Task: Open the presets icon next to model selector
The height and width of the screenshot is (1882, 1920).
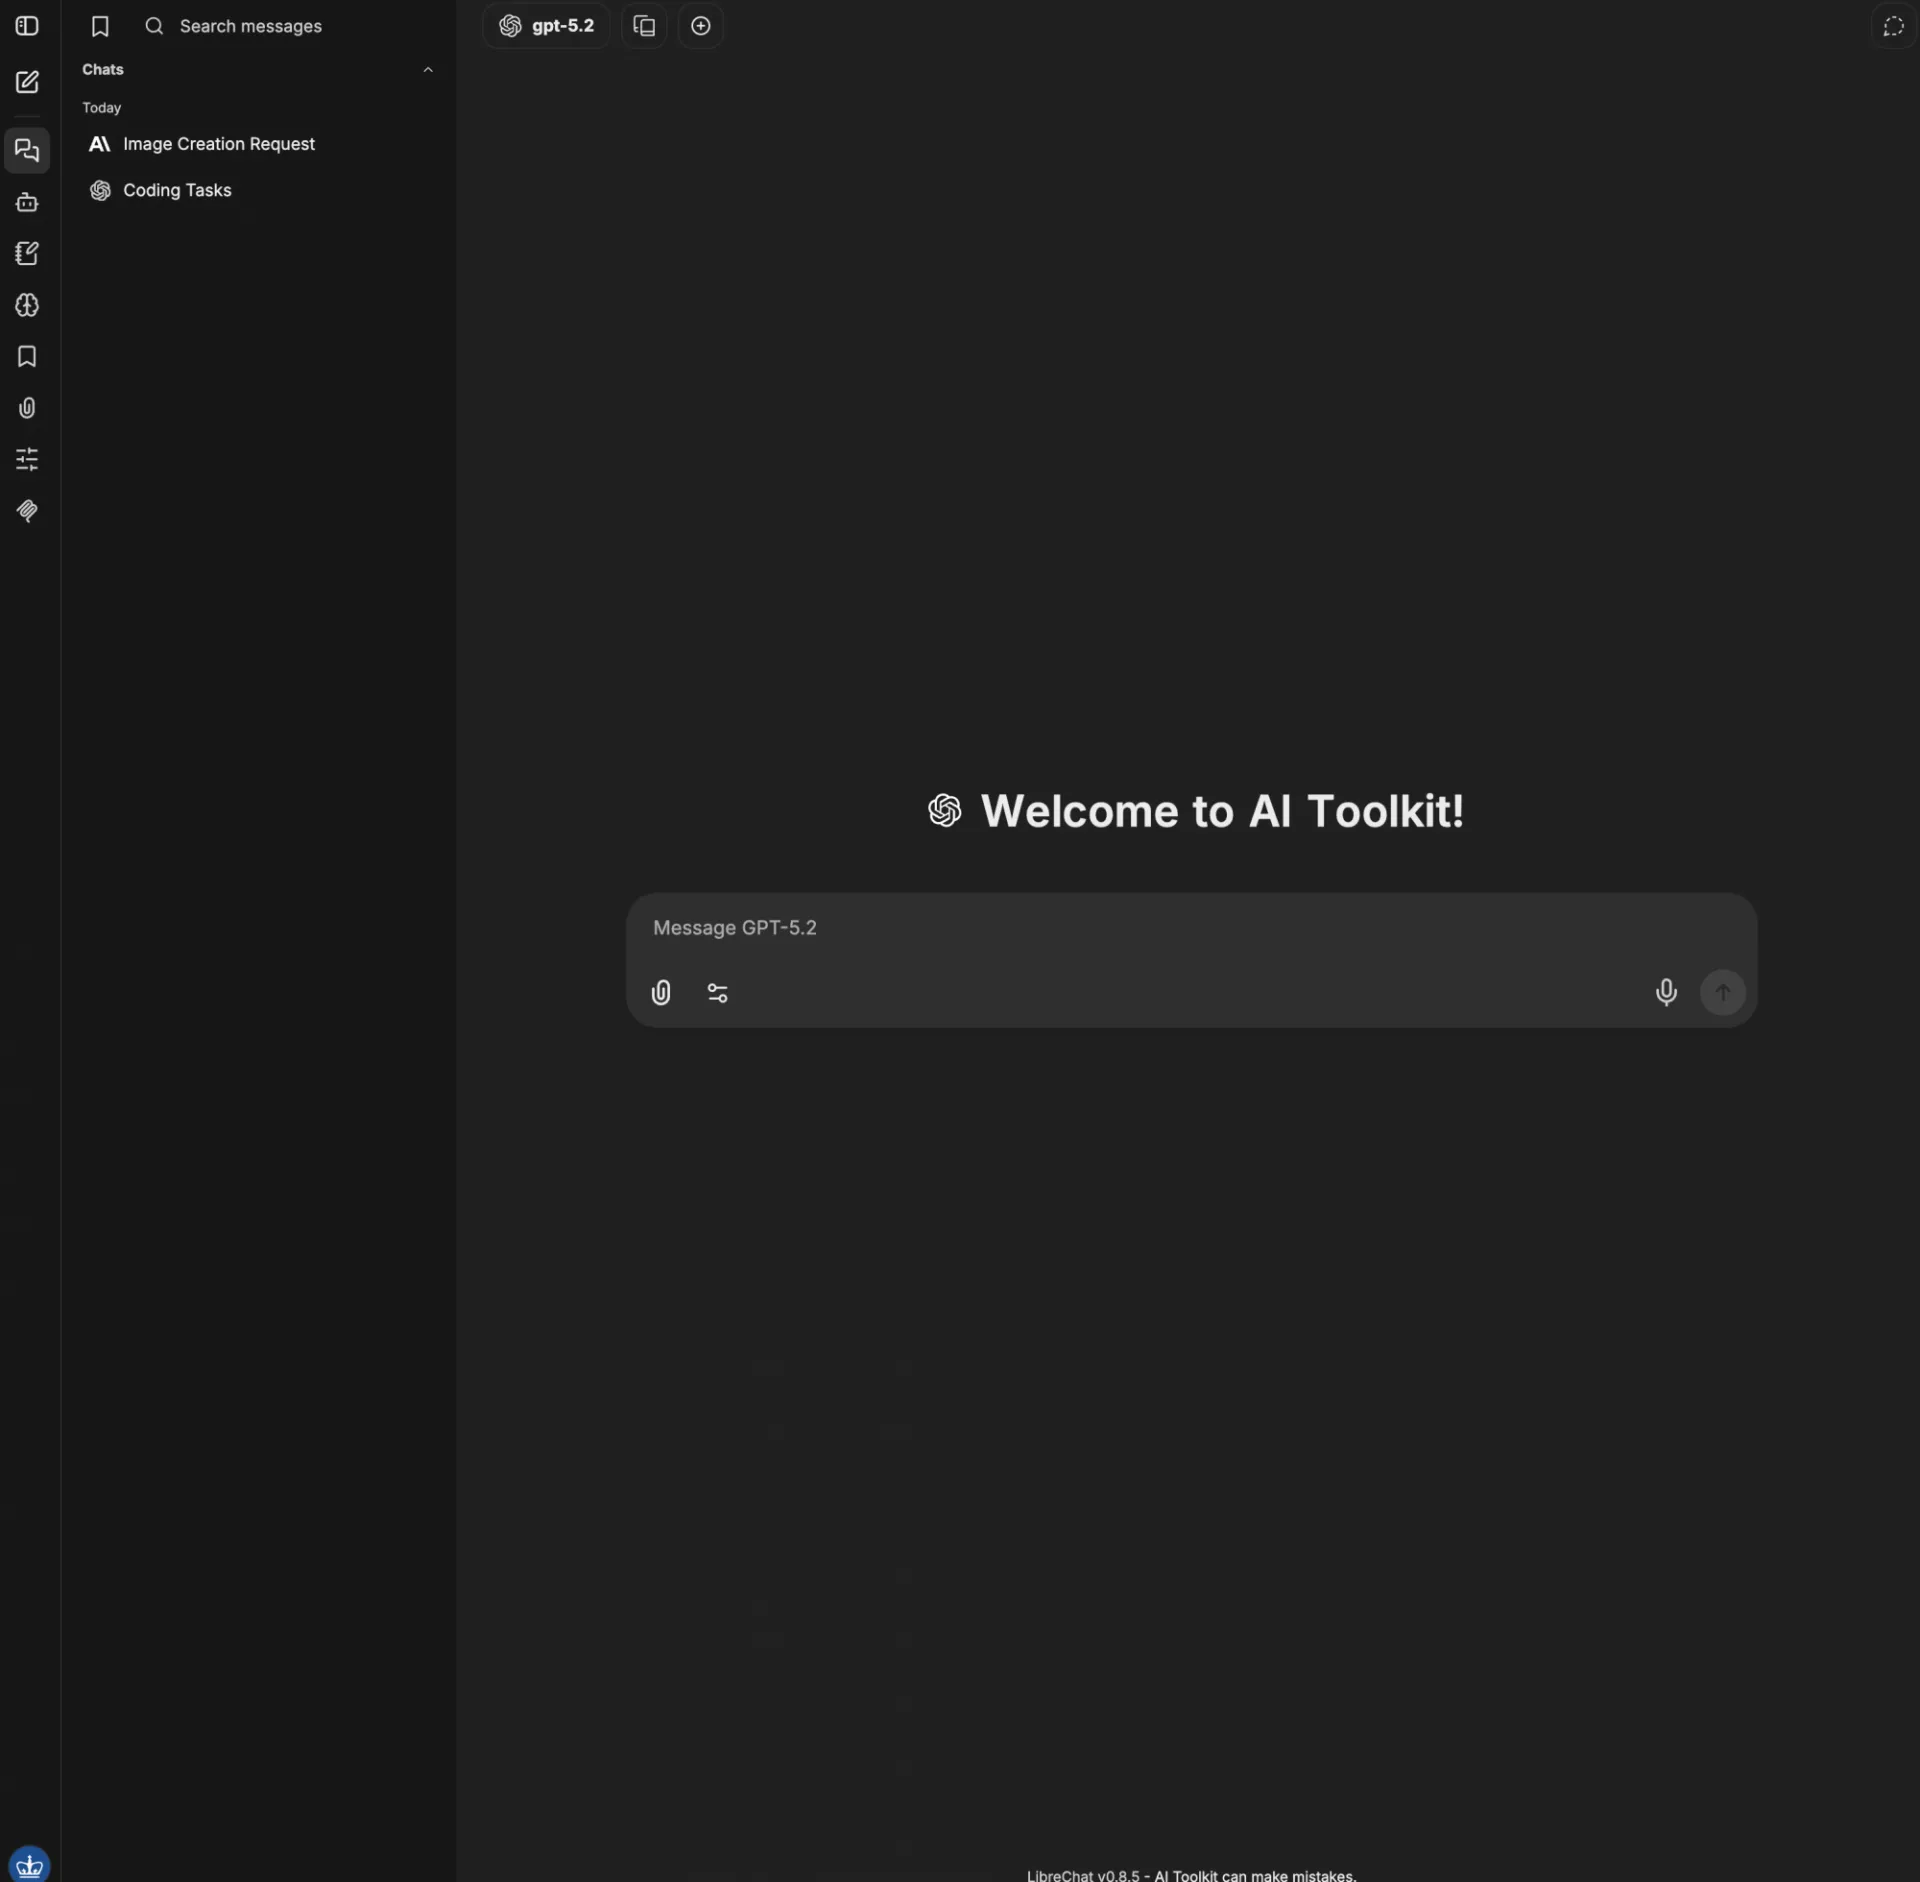Action: [644, 26]
